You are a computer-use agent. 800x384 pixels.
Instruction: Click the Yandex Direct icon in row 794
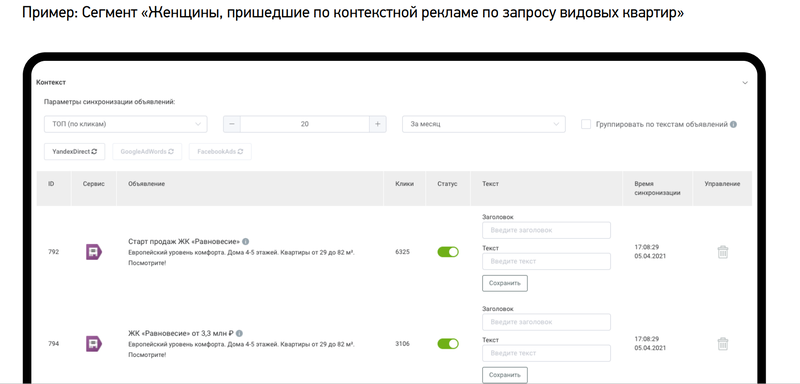94,344
